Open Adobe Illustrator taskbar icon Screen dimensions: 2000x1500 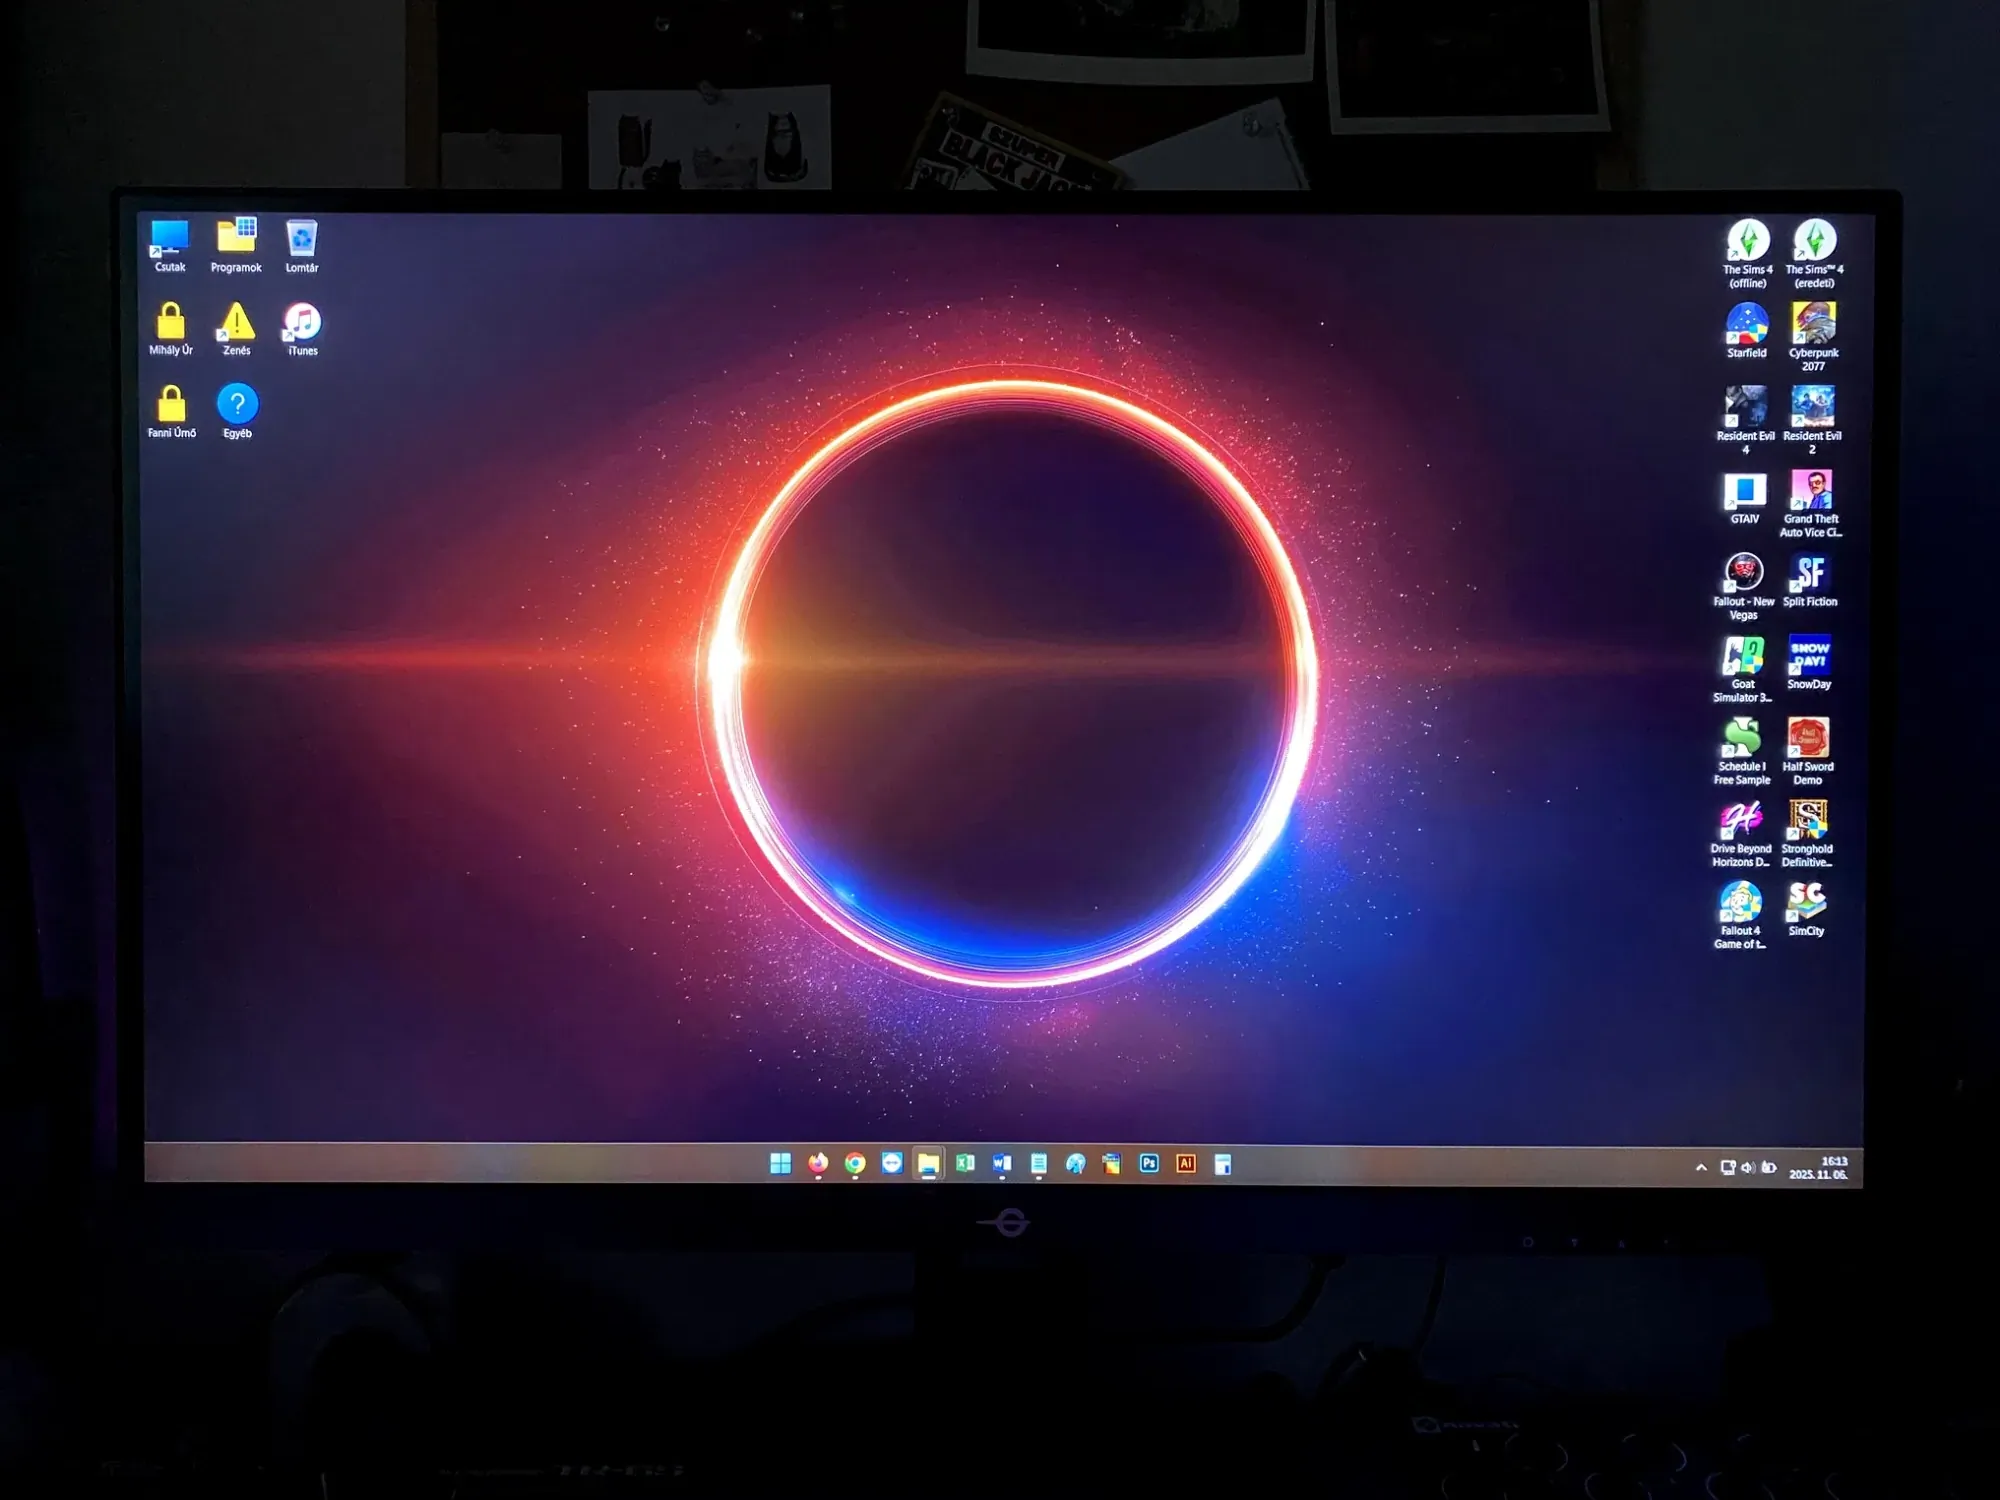(1186, 1163)
